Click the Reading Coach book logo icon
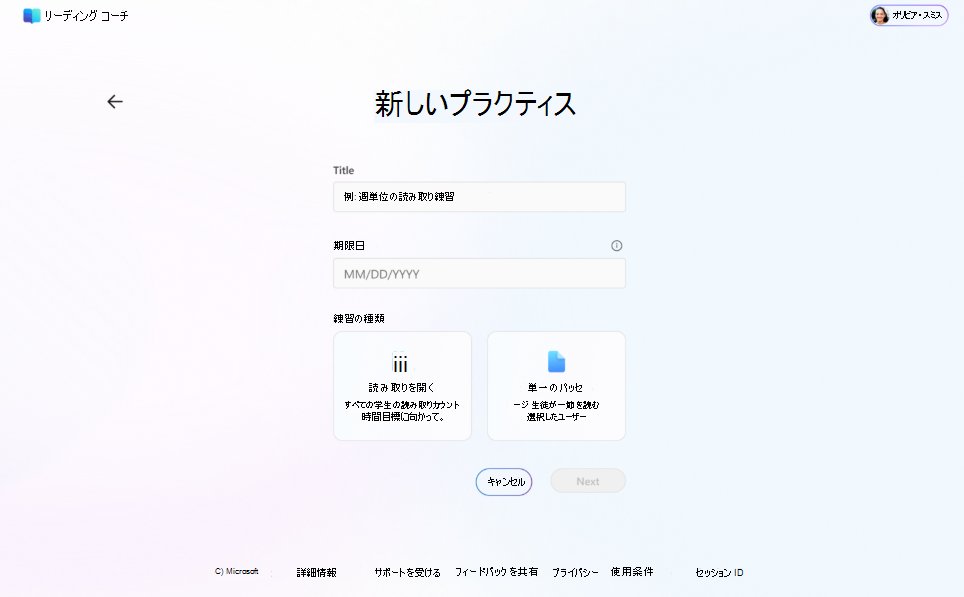 [x=31, y=16]
